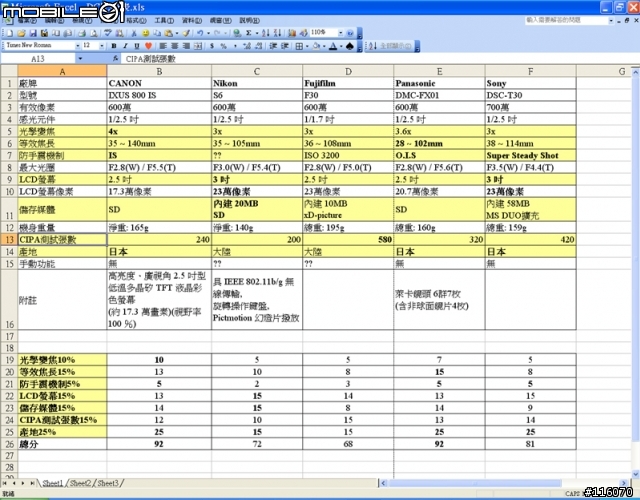Launch the Chart Wizard
This screenshot has height=500, width=640.
tap(292, 33)
